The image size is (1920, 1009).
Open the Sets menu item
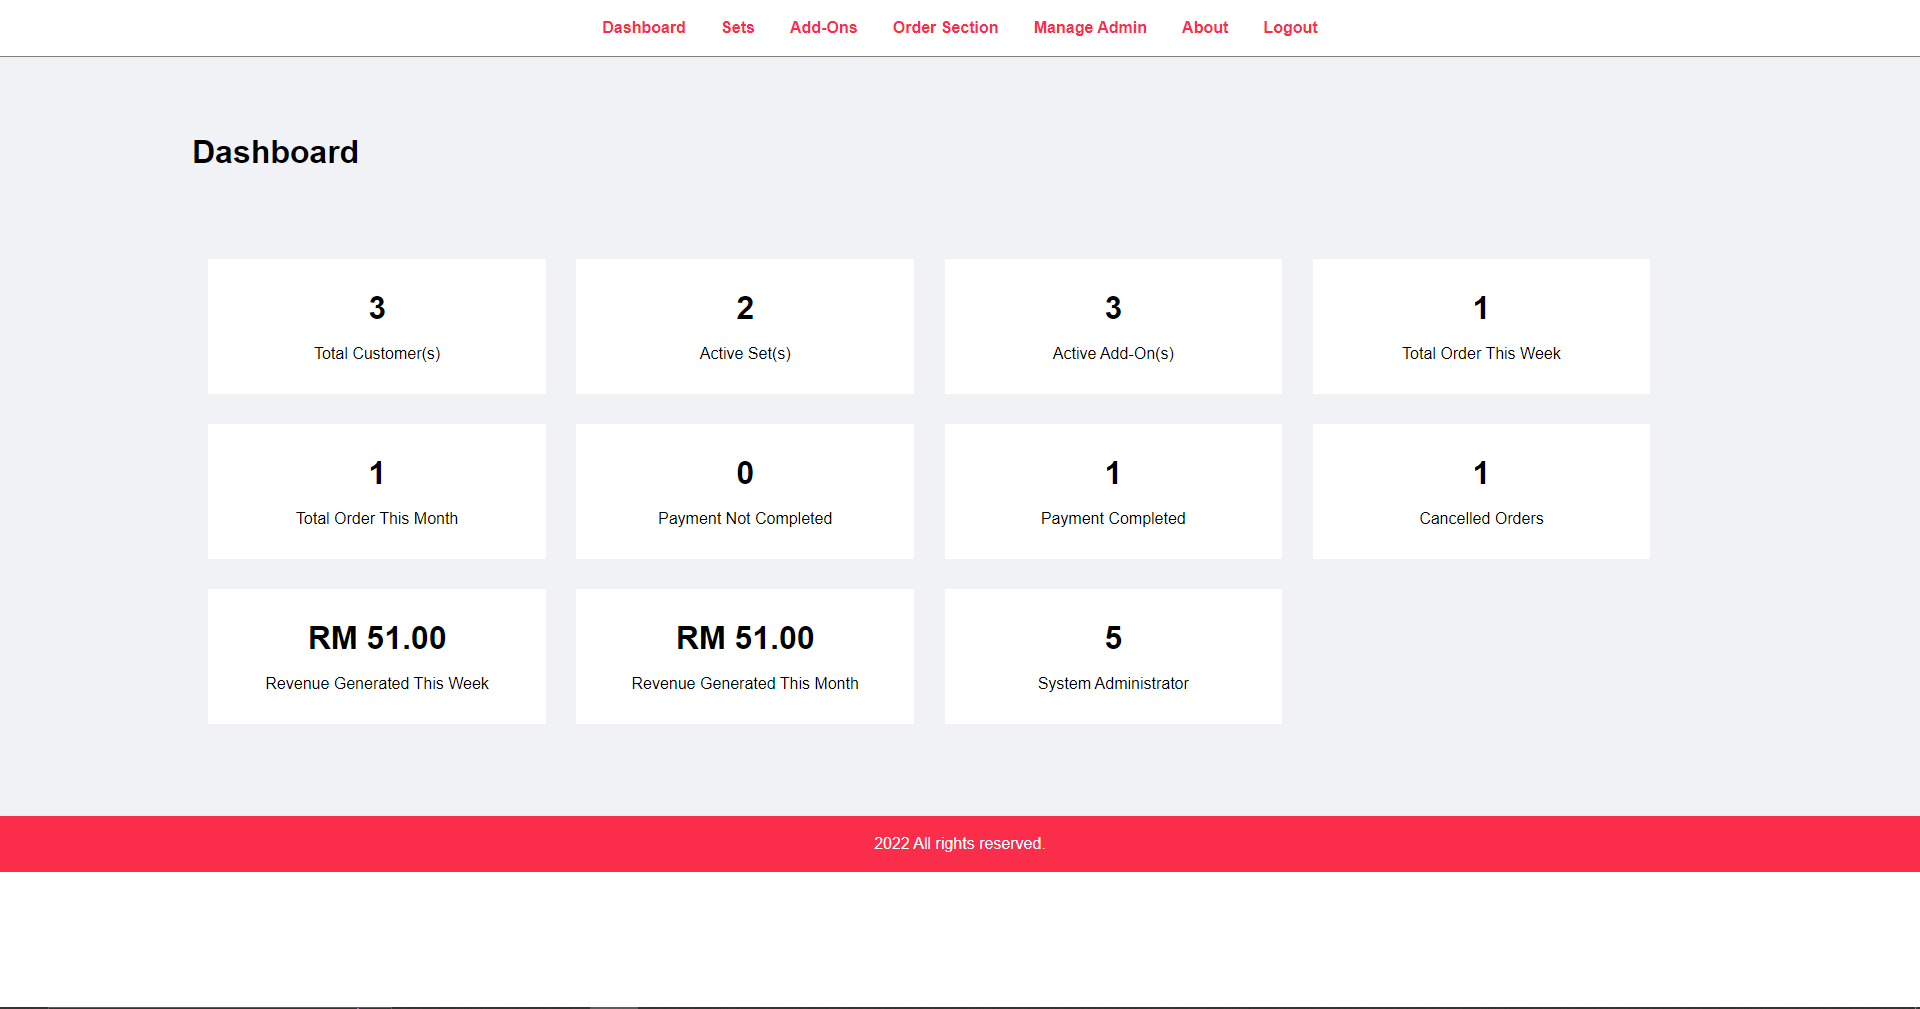point(738,27)
